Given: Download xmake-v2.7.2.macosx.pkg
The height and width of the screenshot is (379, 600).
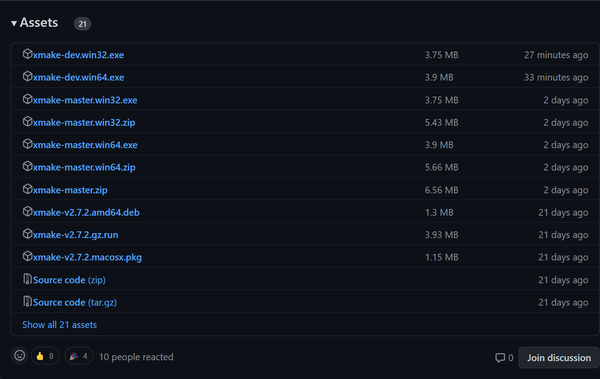Looking at the screenshot, I should [x=87, y=257].
